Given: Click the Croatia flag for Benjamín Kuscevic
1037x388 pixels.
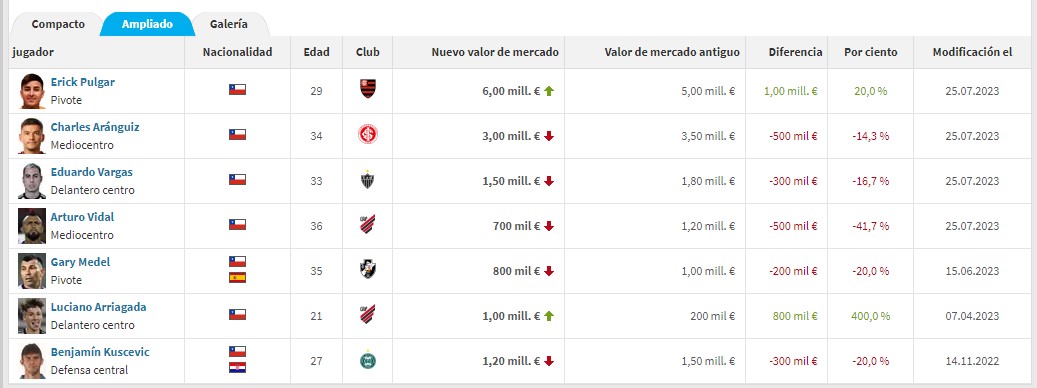Looking at the screenshot, I should [237, 368].
